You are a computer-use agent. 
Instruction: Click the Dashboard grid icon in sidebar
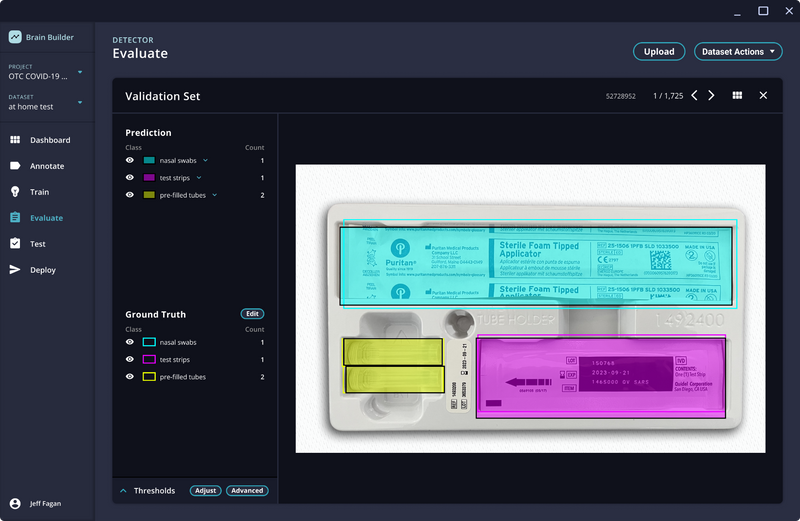tap(15, 140)
